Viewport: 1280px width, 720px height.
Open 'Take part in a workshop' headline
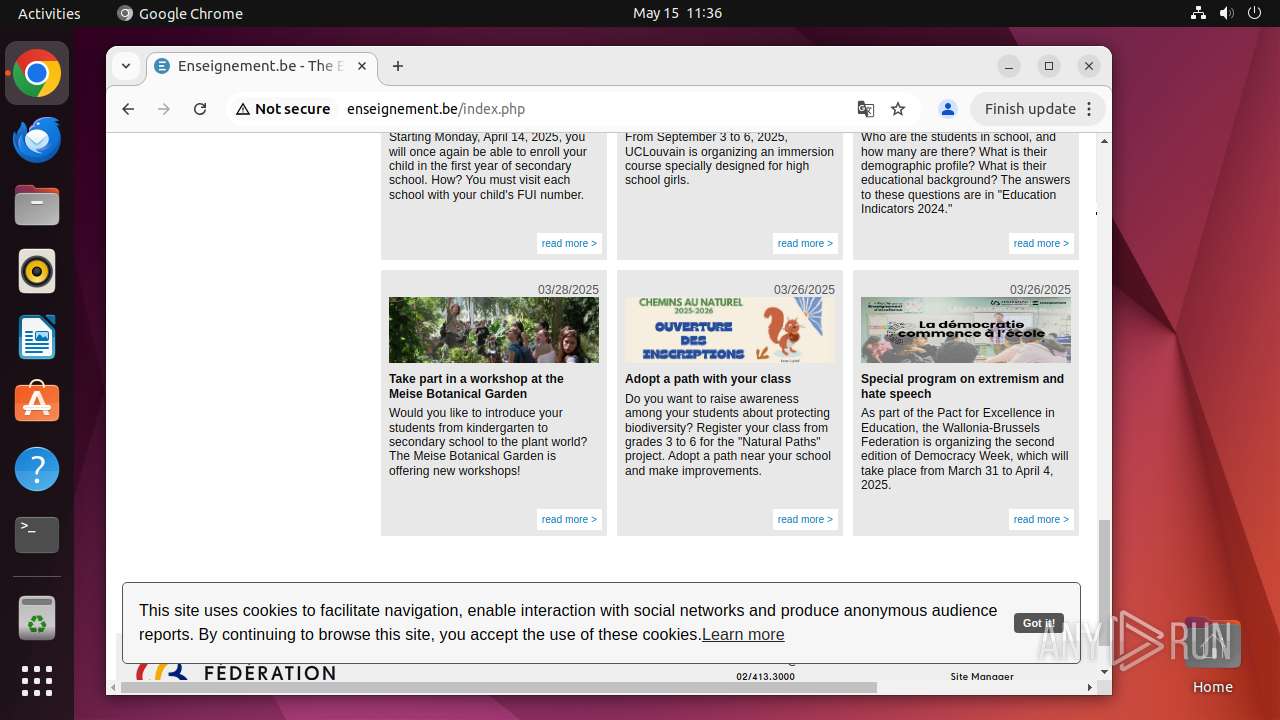tap(476, 386)
